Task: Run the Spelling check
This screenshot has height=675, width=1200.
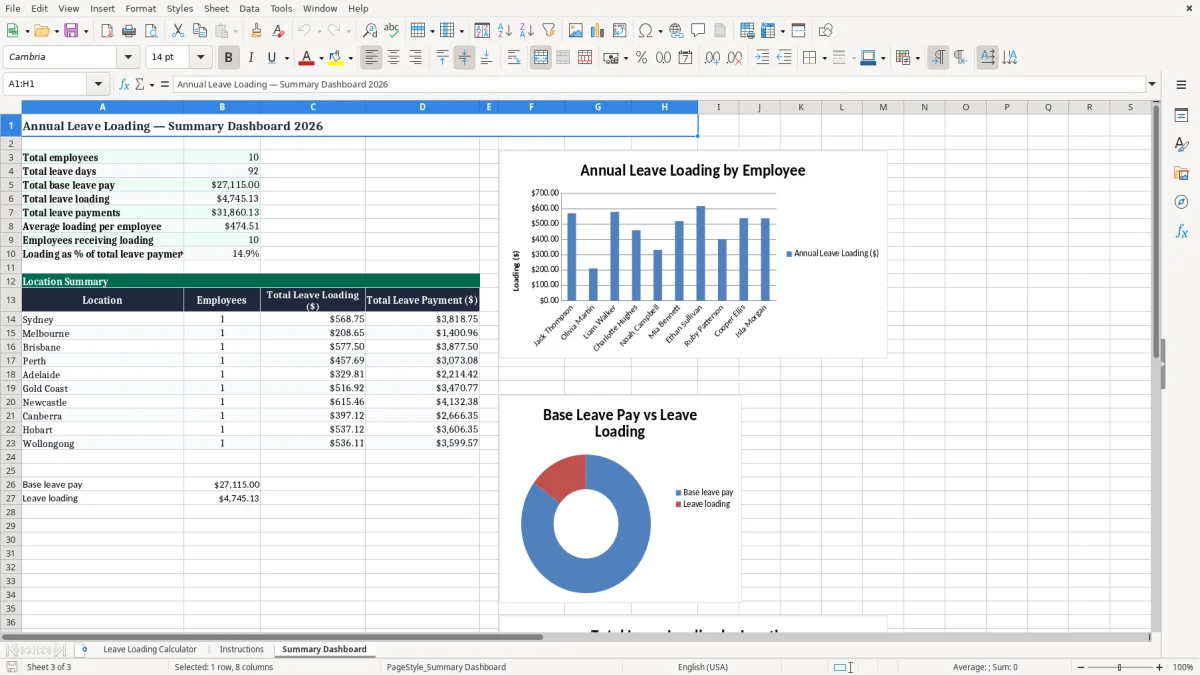Action: coord(392,31)
